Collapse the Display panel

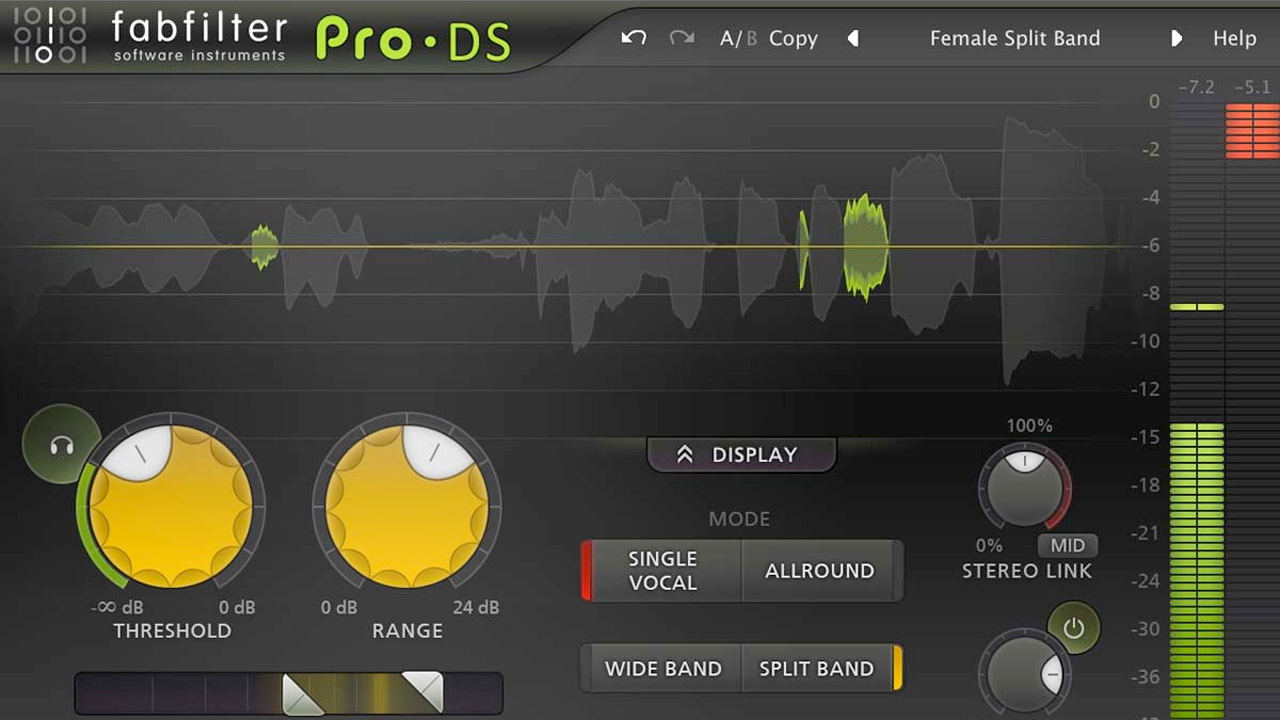pyautogui.click(x=741, y=454)
